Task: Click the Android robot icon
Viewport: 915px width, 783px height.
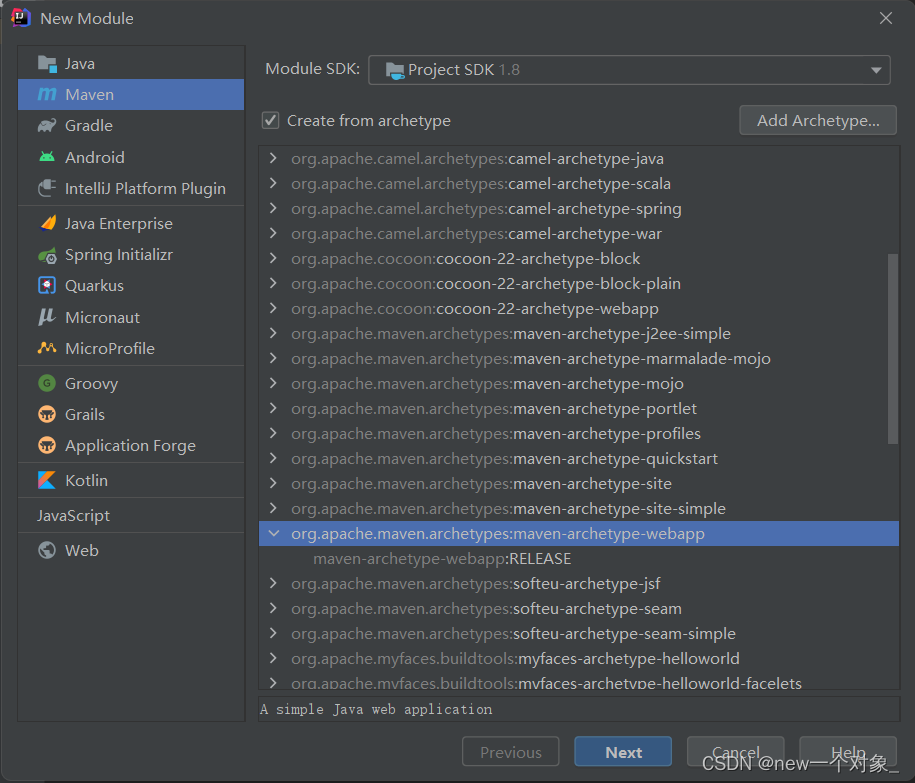Action: click(47, 157)
